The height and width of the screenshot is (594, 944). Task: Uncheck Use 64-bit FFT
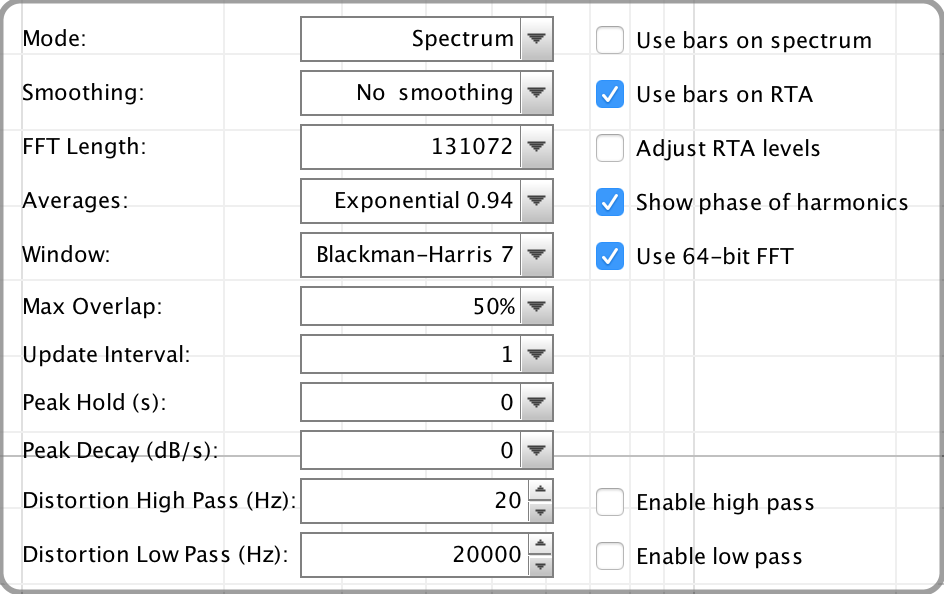[x=609, y=256]
